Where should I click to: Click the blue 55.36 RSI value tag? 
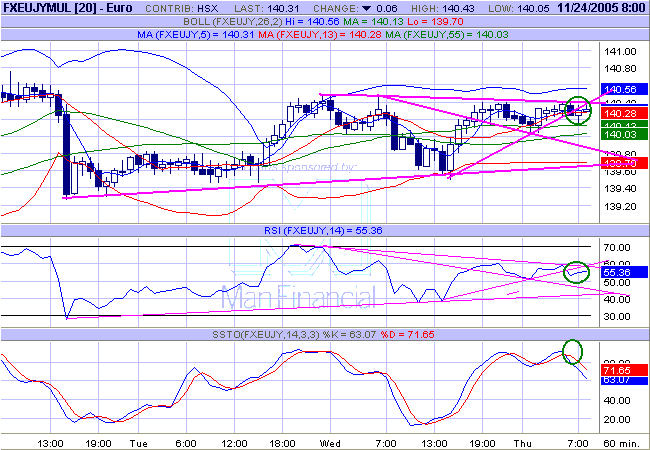pyautogui.click(x=624, y=272)
